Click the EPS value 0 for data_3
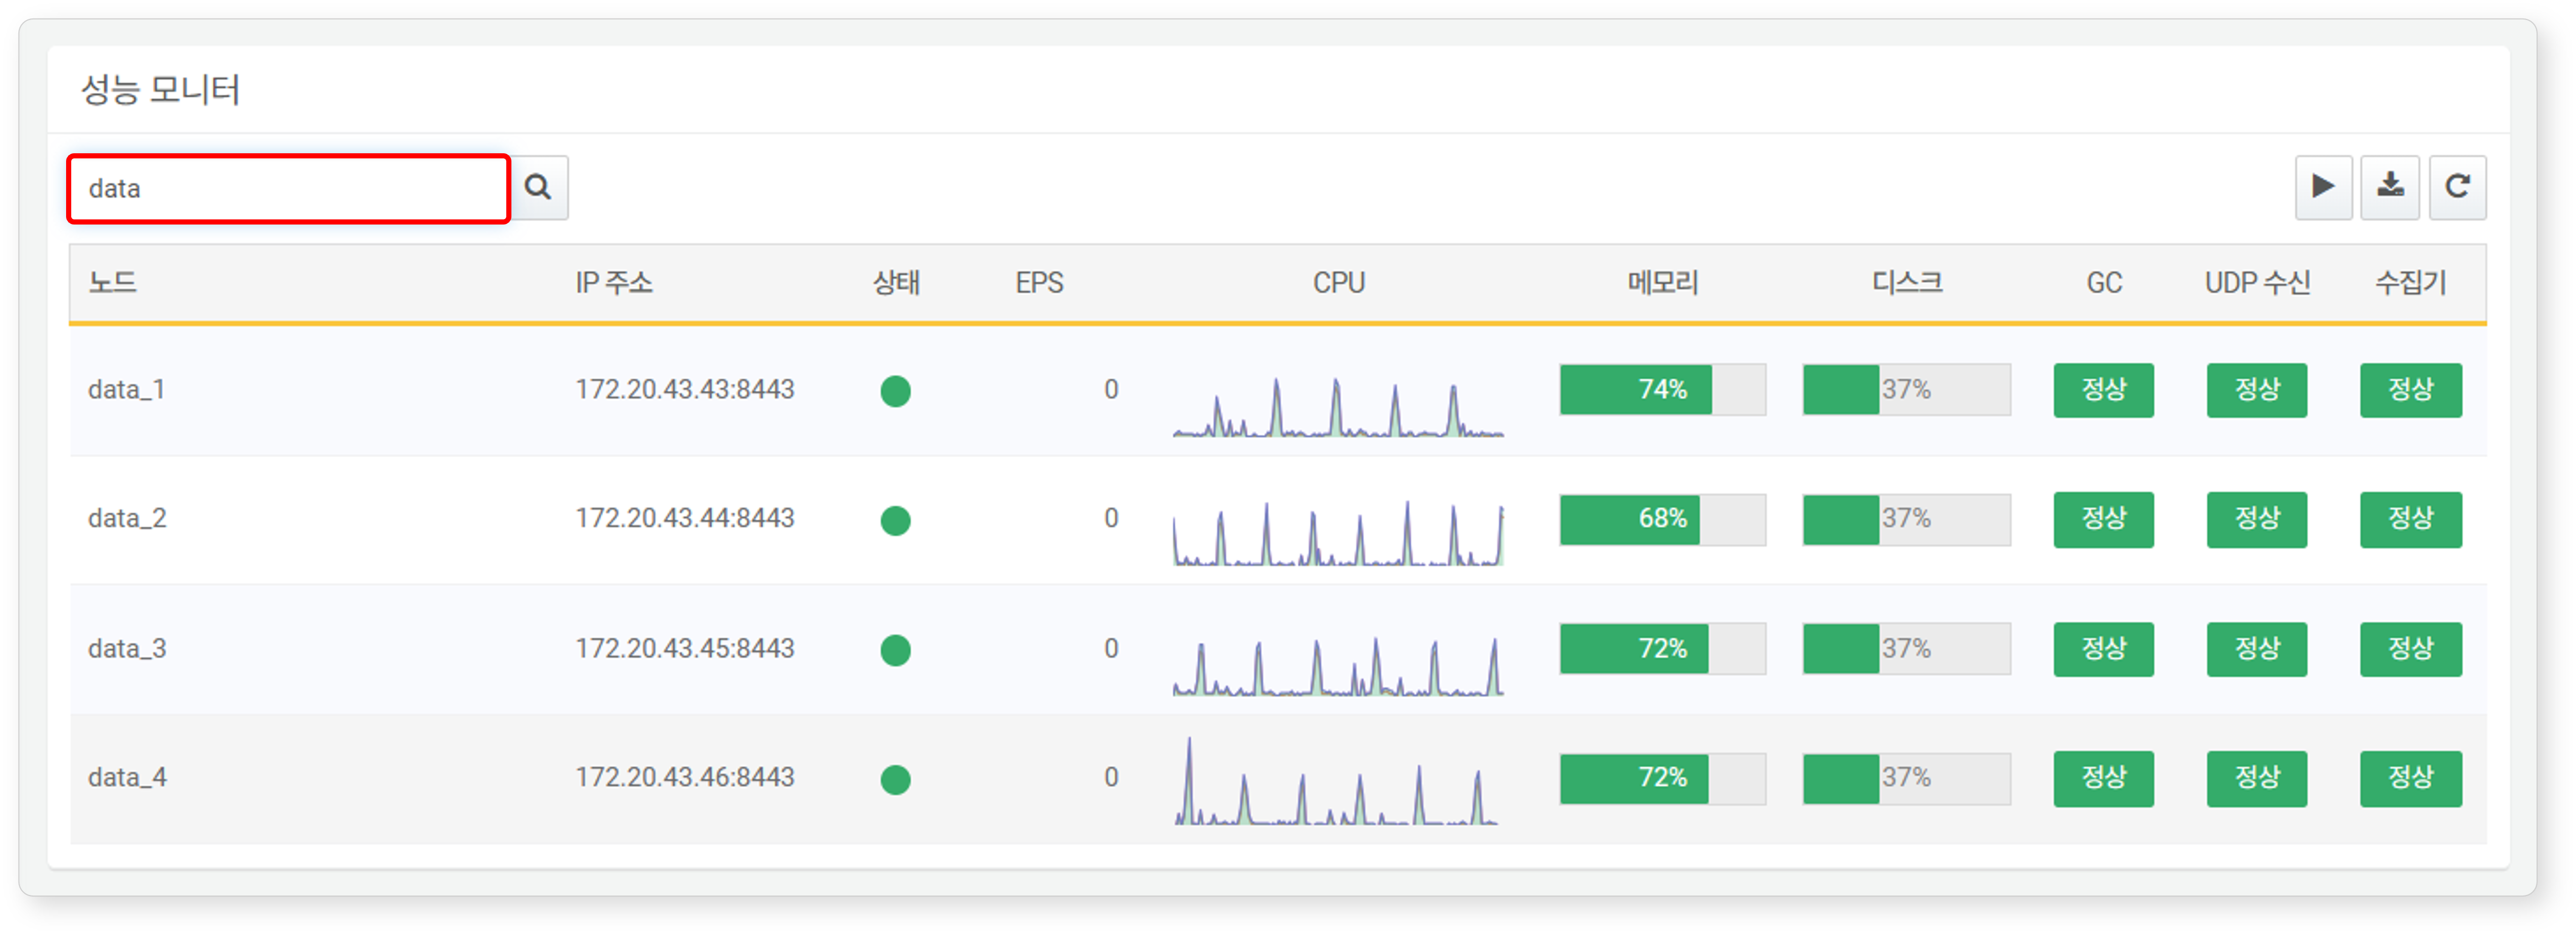 click(x=1111, y=648)
